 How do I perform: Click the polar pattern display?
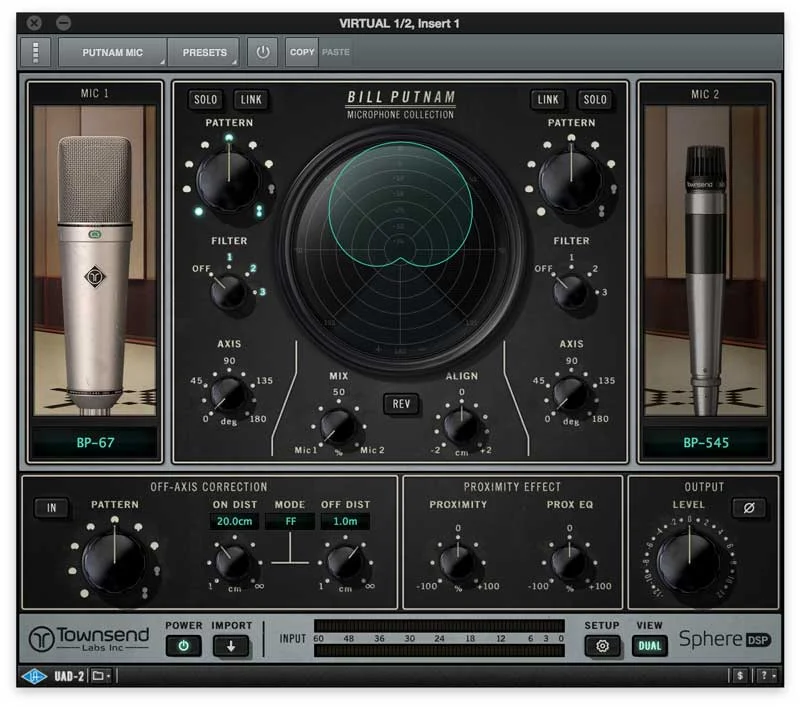coord(401,250)
